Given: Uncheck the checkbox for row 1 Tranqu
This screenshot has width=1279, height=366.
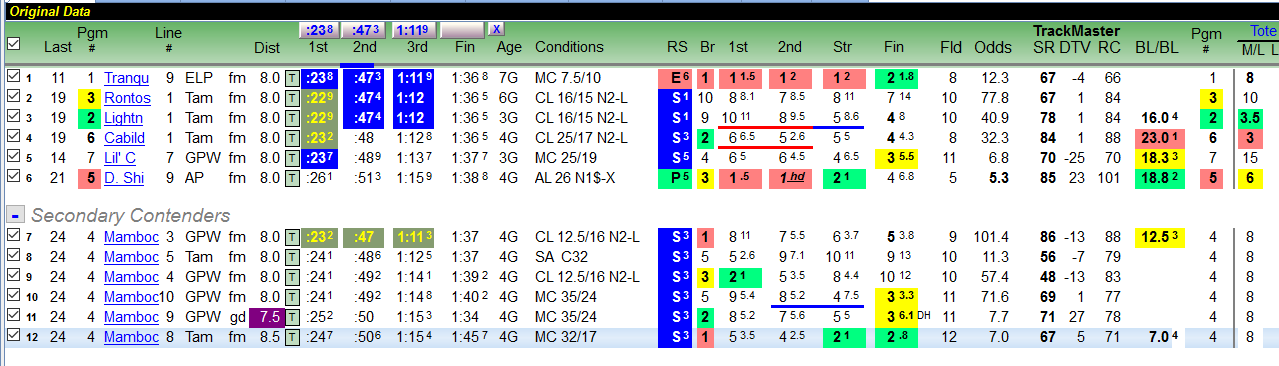Looking at the screenshot, I should click(12, 77).
